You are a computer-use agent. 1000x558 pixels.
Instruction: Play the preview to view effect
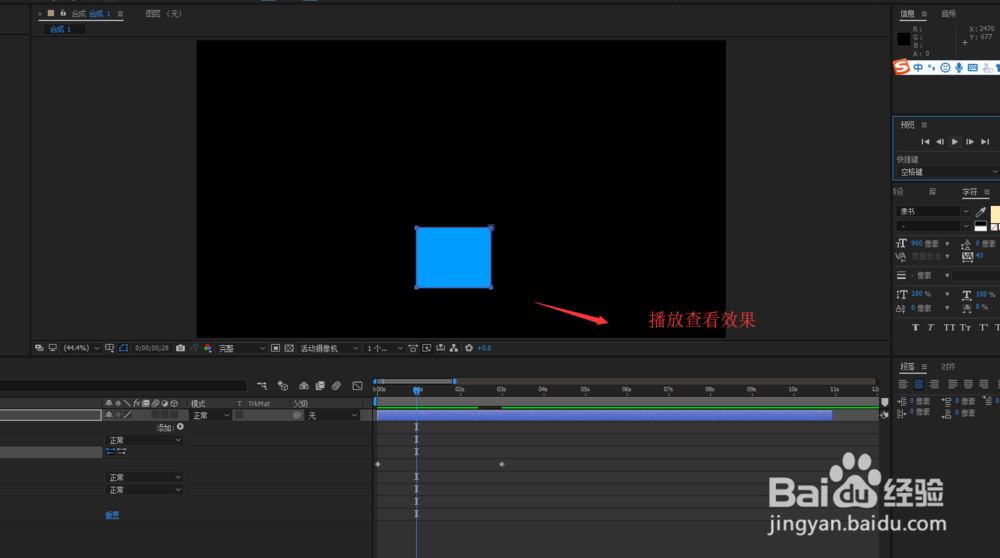pos(955,142)
